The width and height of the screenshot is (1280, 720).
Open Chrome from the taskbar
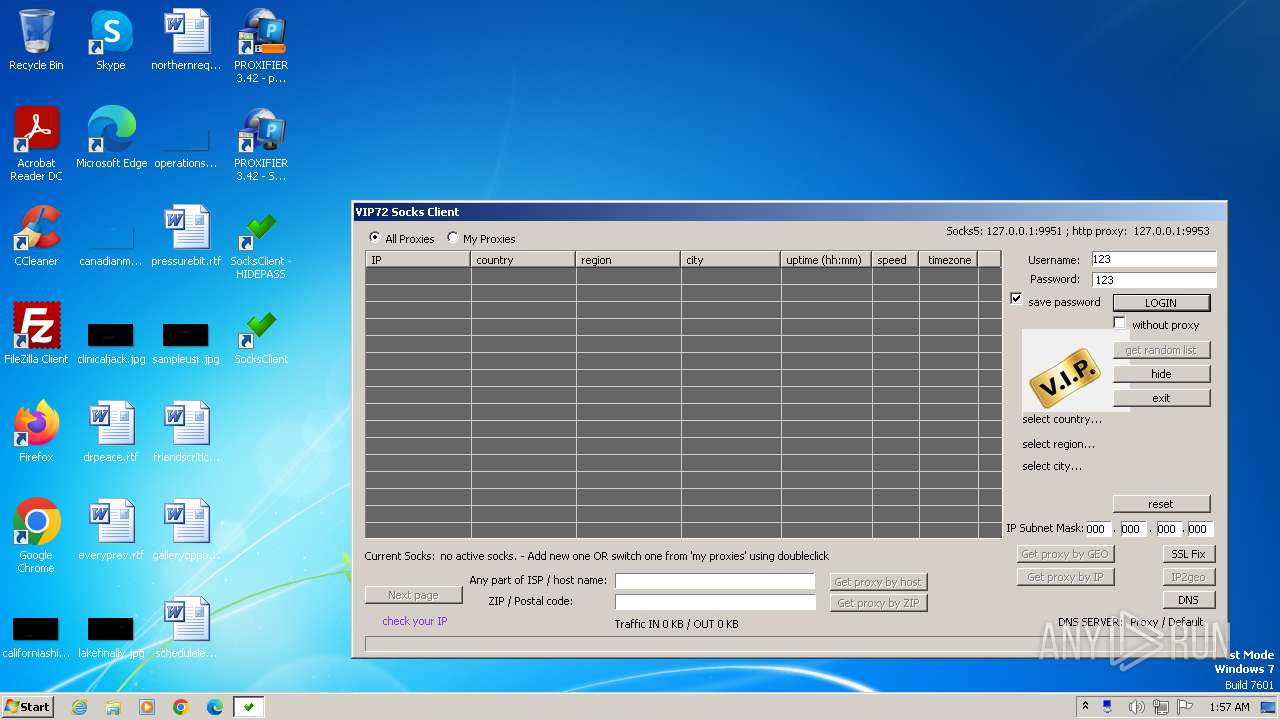tap(181, 707)
